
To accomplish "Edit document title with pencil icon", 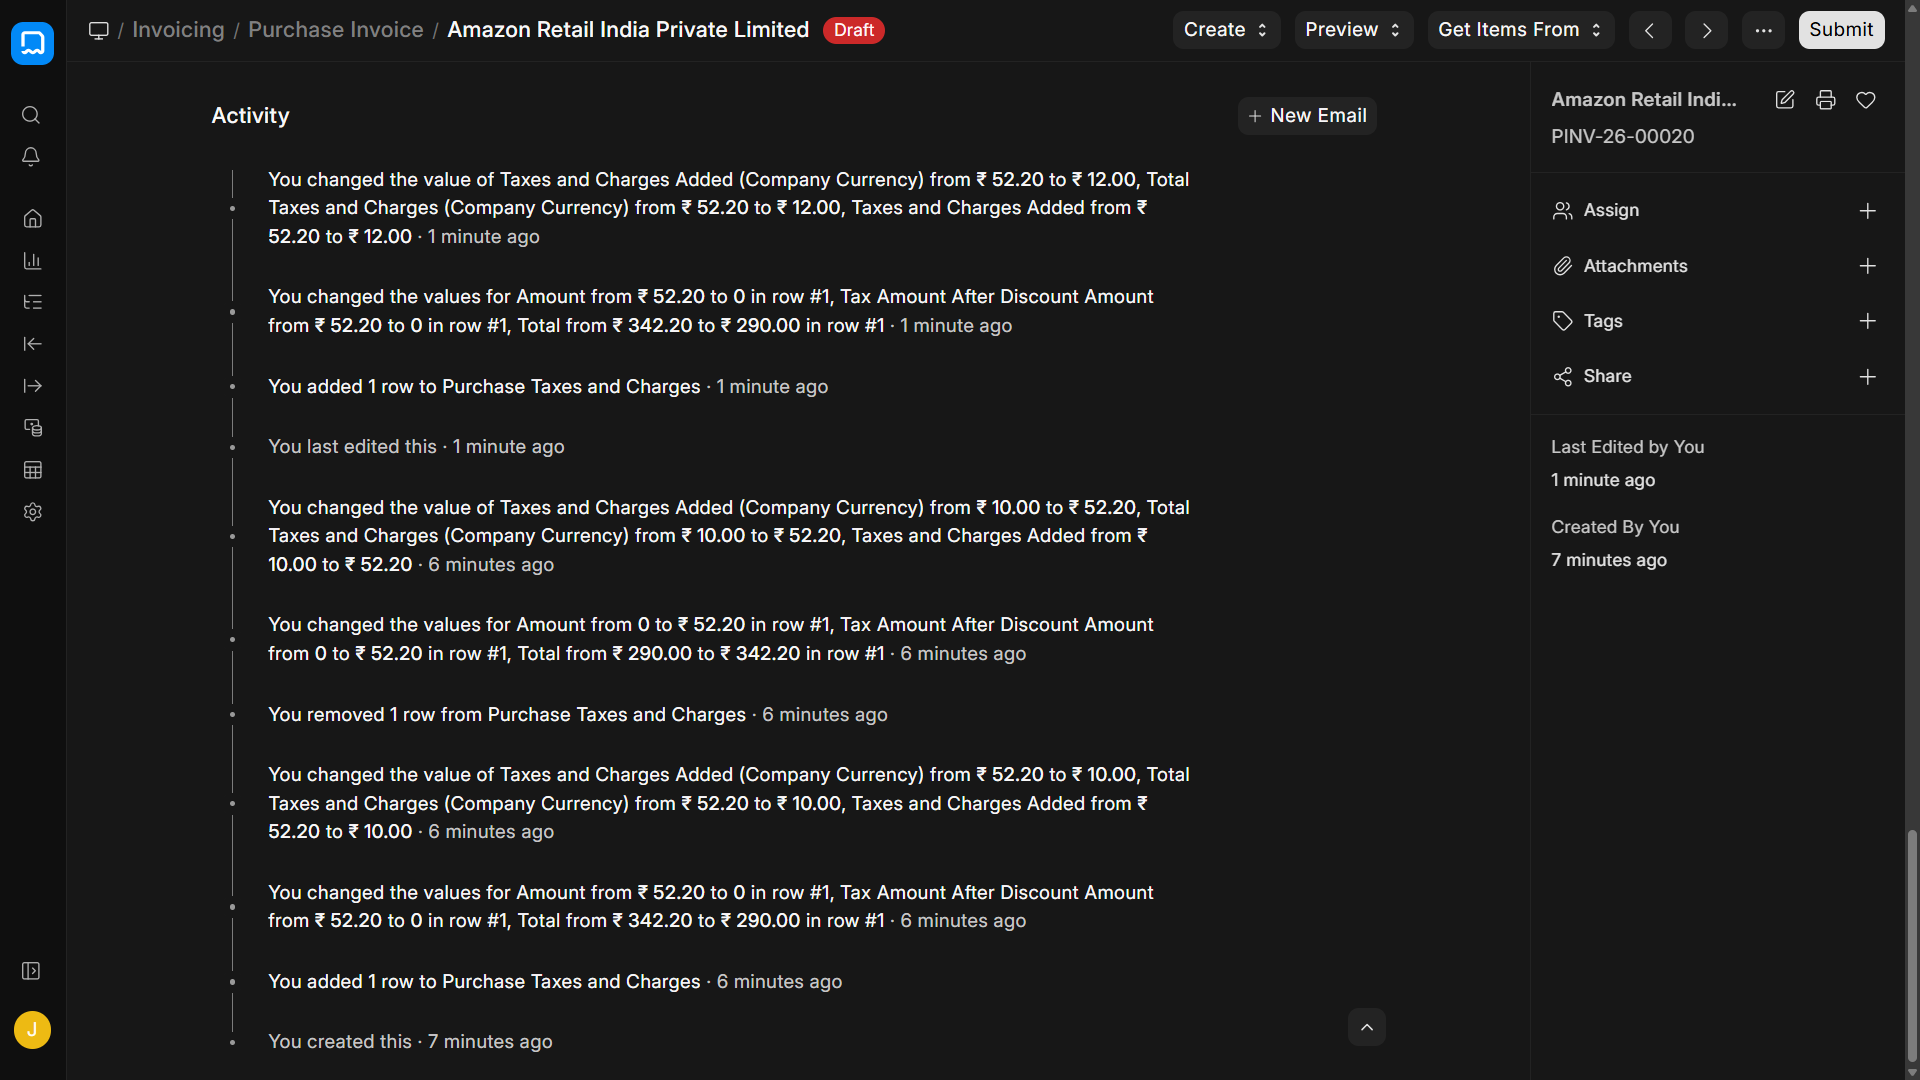I will 1785,100.
